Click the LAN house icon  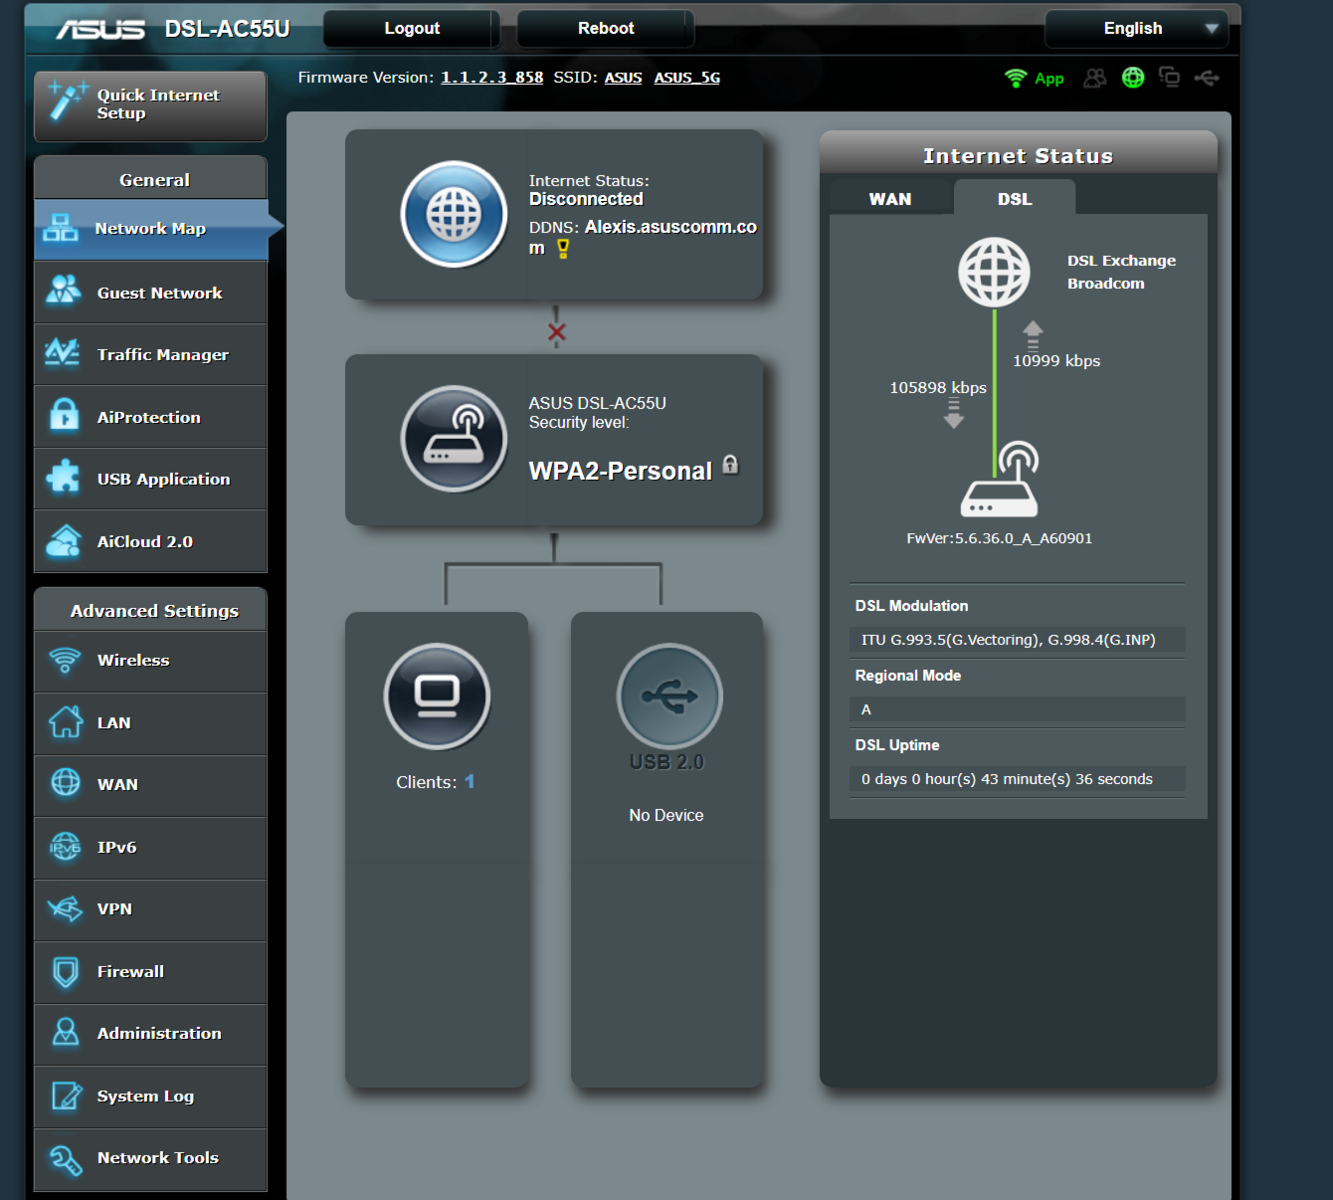pos(66,722)
